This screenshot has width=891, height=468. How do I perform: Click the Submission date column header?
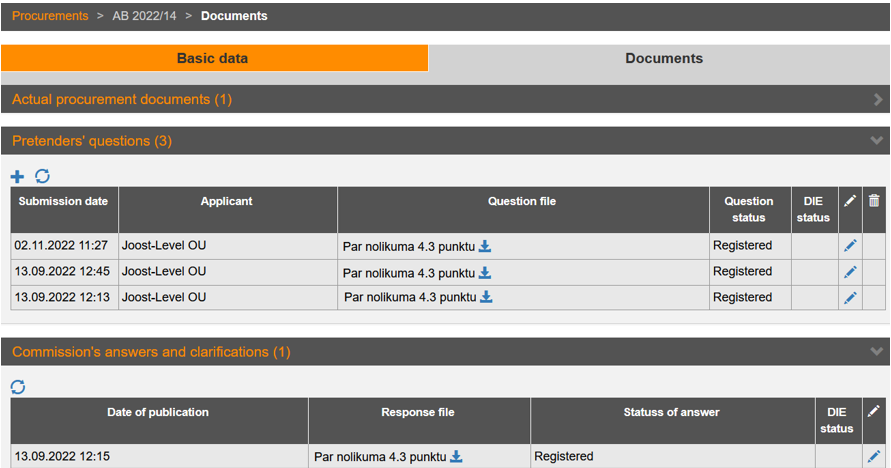click(63, 202)
